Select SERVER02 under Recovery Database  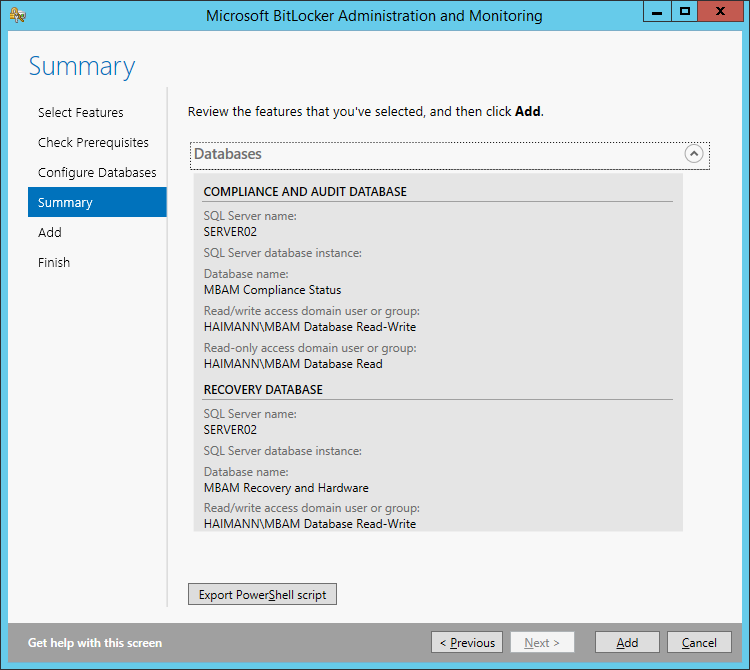tap(230, 430)
